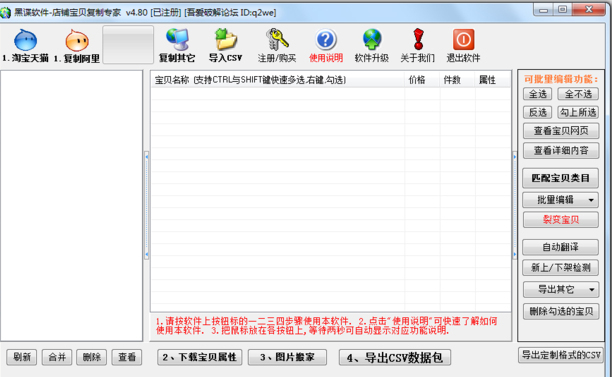Click the 导入CSV folder icon

tap(226, 39)
